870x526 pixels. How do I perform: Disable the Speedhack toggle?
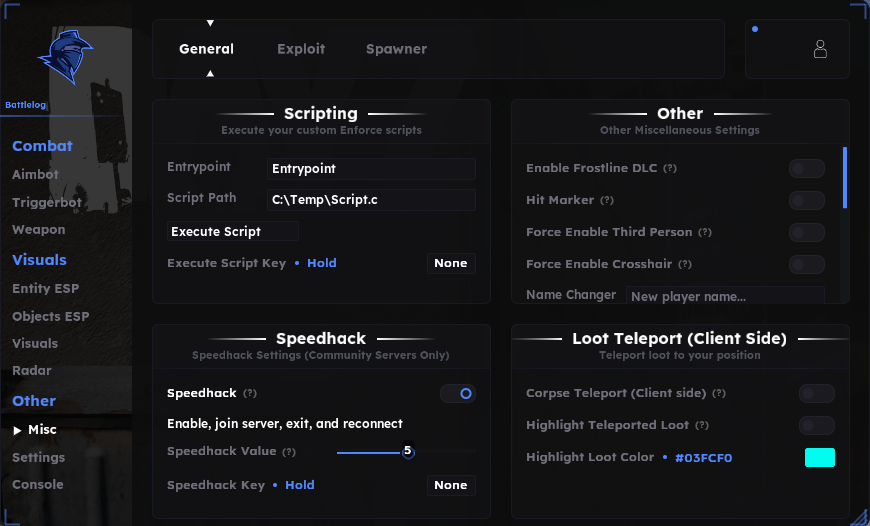click(x=458, y=393)
